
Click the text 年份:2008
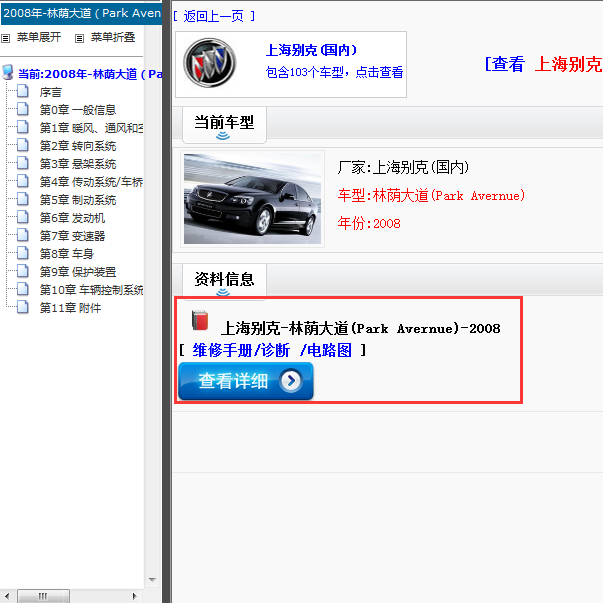point(369,223)
